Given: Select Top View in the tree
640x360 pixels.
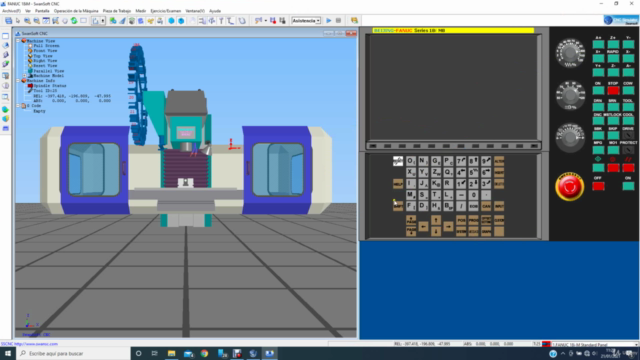Looking at the screenshot, I should pyautogui.click(x=43, y=56).
